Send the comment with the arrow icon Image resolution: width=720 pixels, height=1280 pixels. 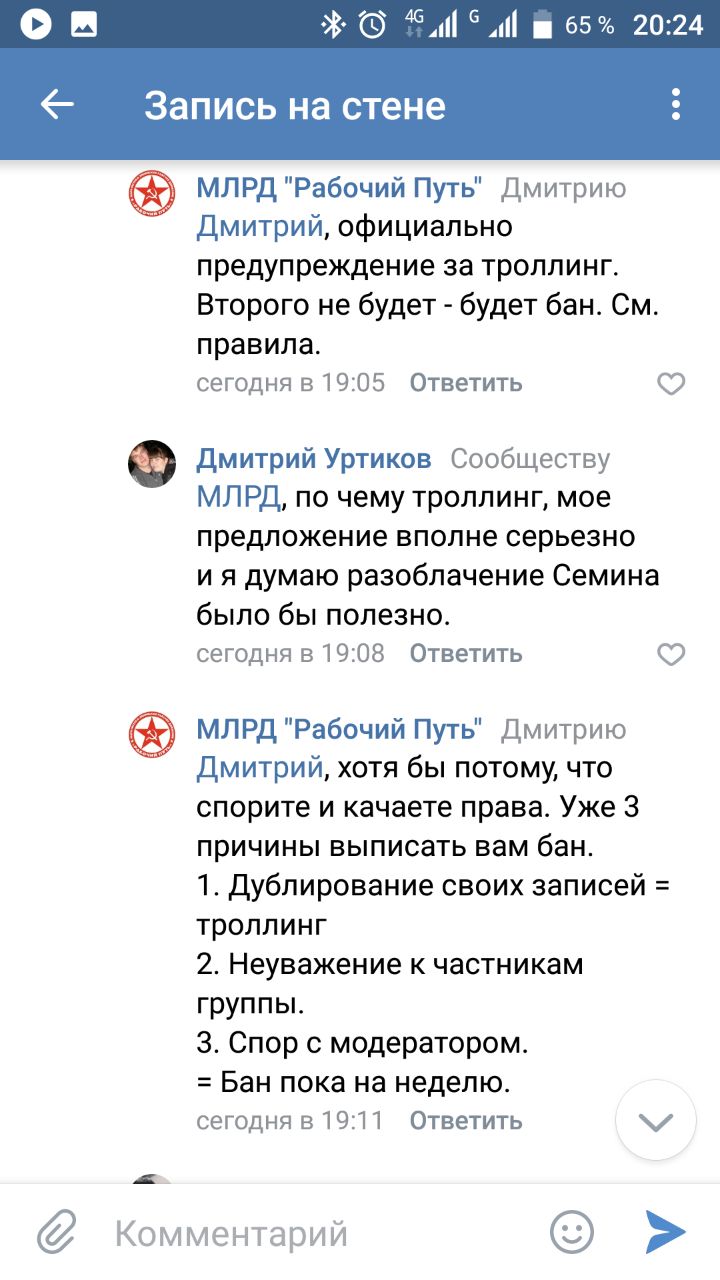665,1232
